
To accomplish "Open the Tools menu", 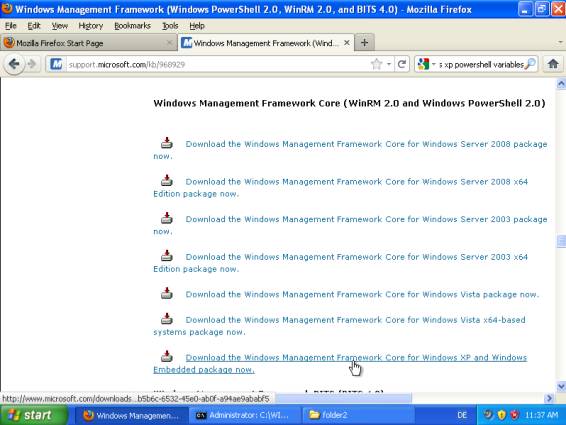I will [170, 26].
